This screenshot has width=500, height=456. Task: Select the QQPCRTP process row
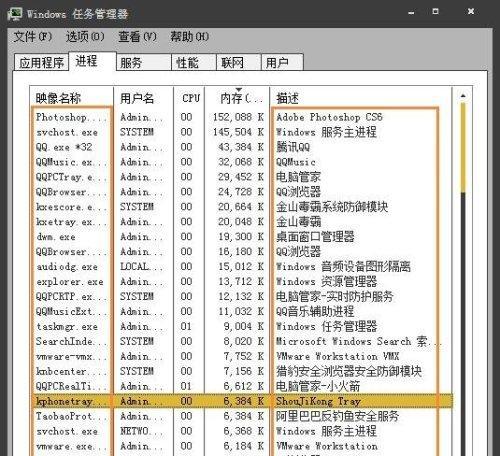tap(241, 296)
